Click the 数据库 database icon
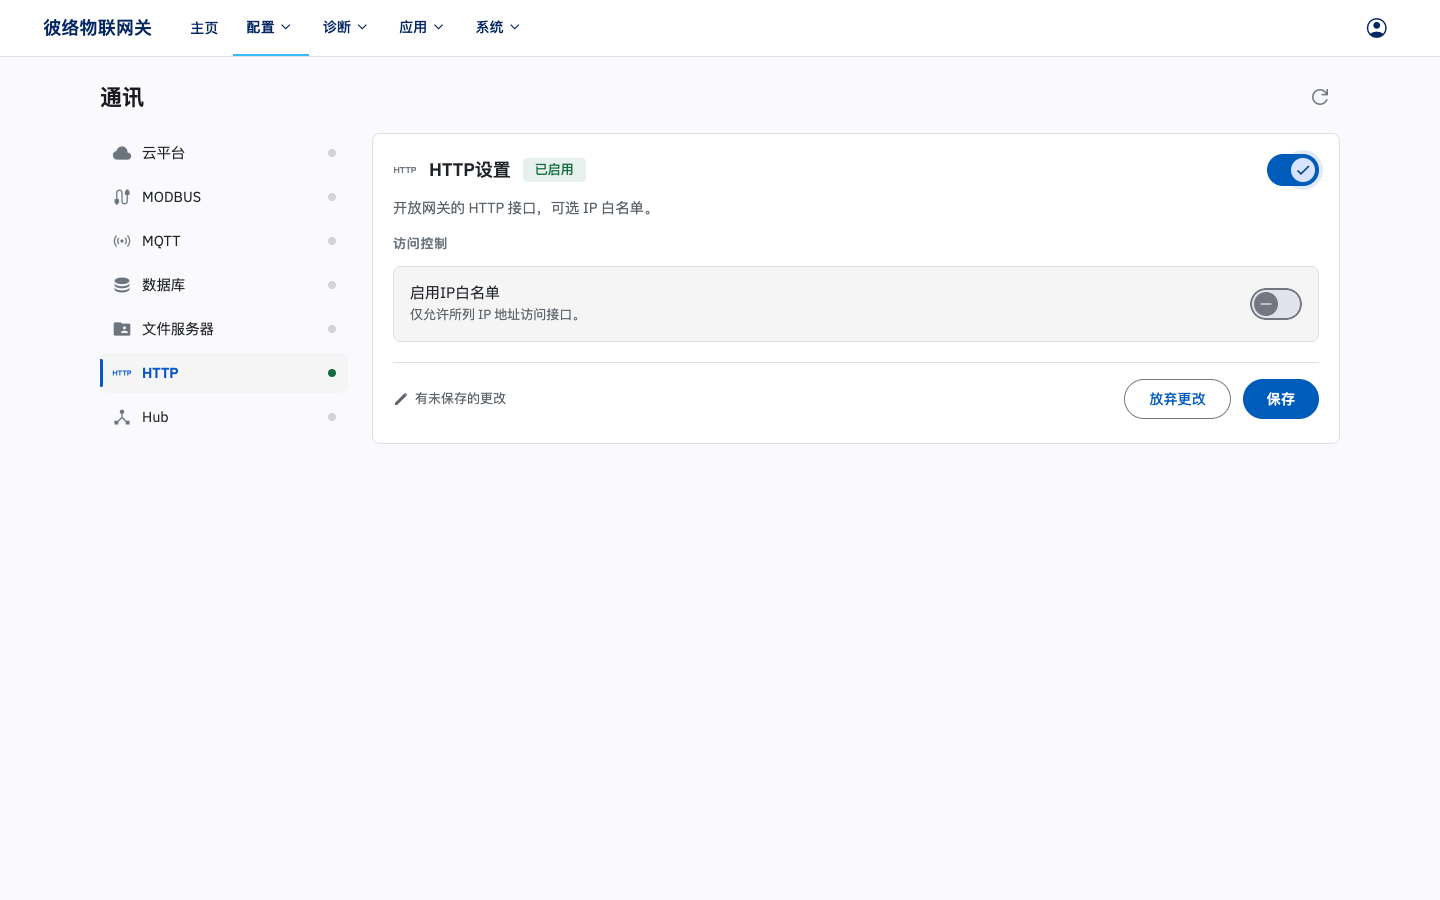The image size is (1440, 900). pyautogui.click(x=122, y=285)
